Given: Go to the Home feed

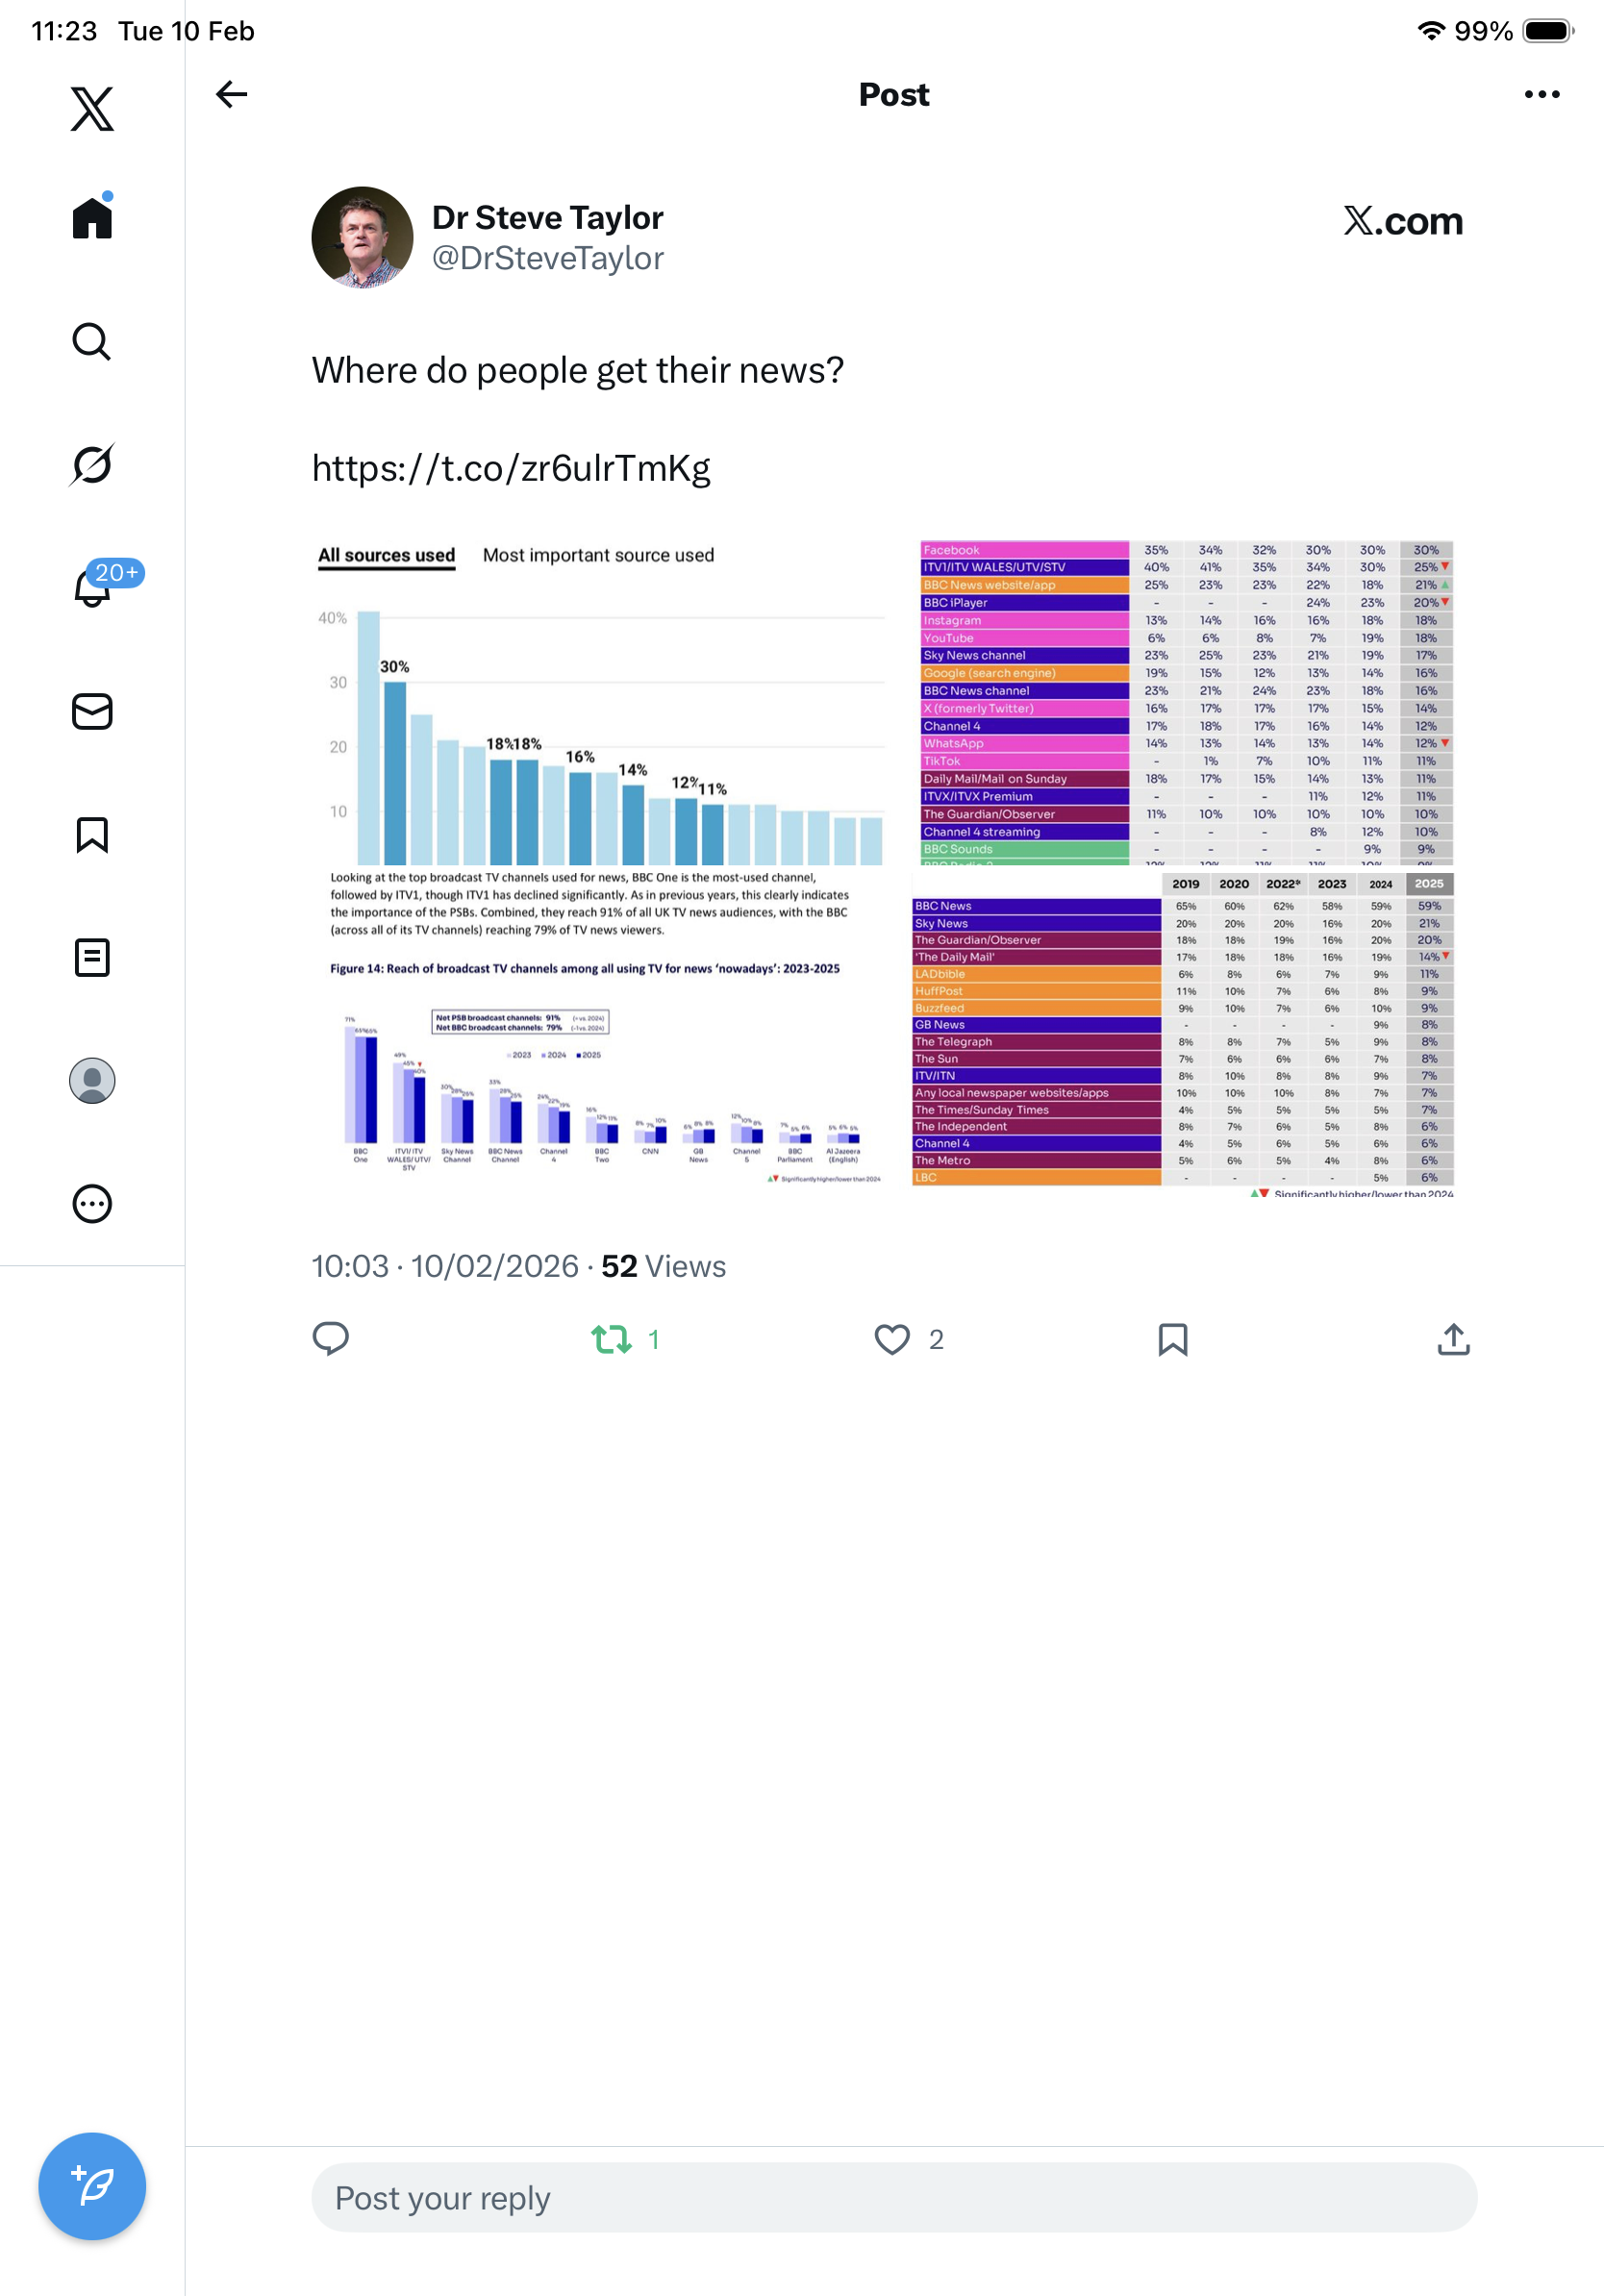Looking at the screenshot, I should [x=92, y=217].
